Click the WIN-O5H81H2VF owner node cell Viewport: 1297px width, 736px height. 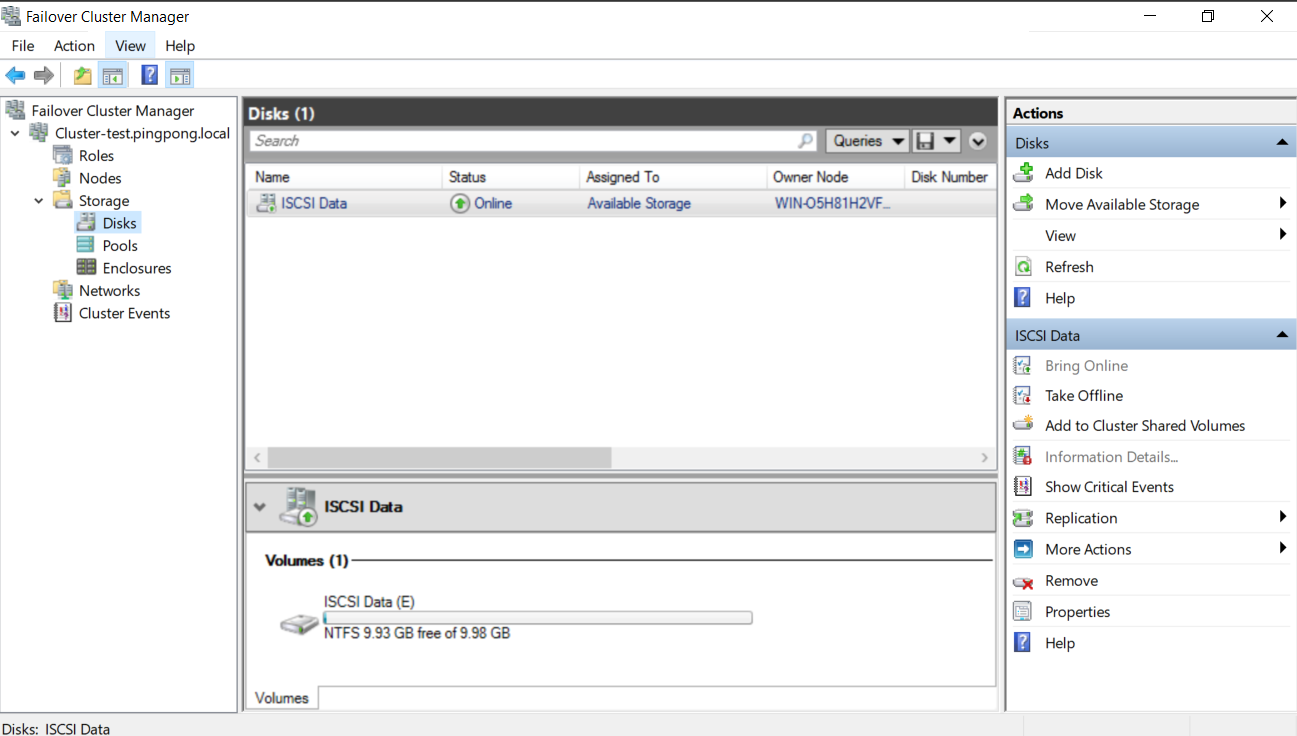pyautogui.click(x=832, y=203)
